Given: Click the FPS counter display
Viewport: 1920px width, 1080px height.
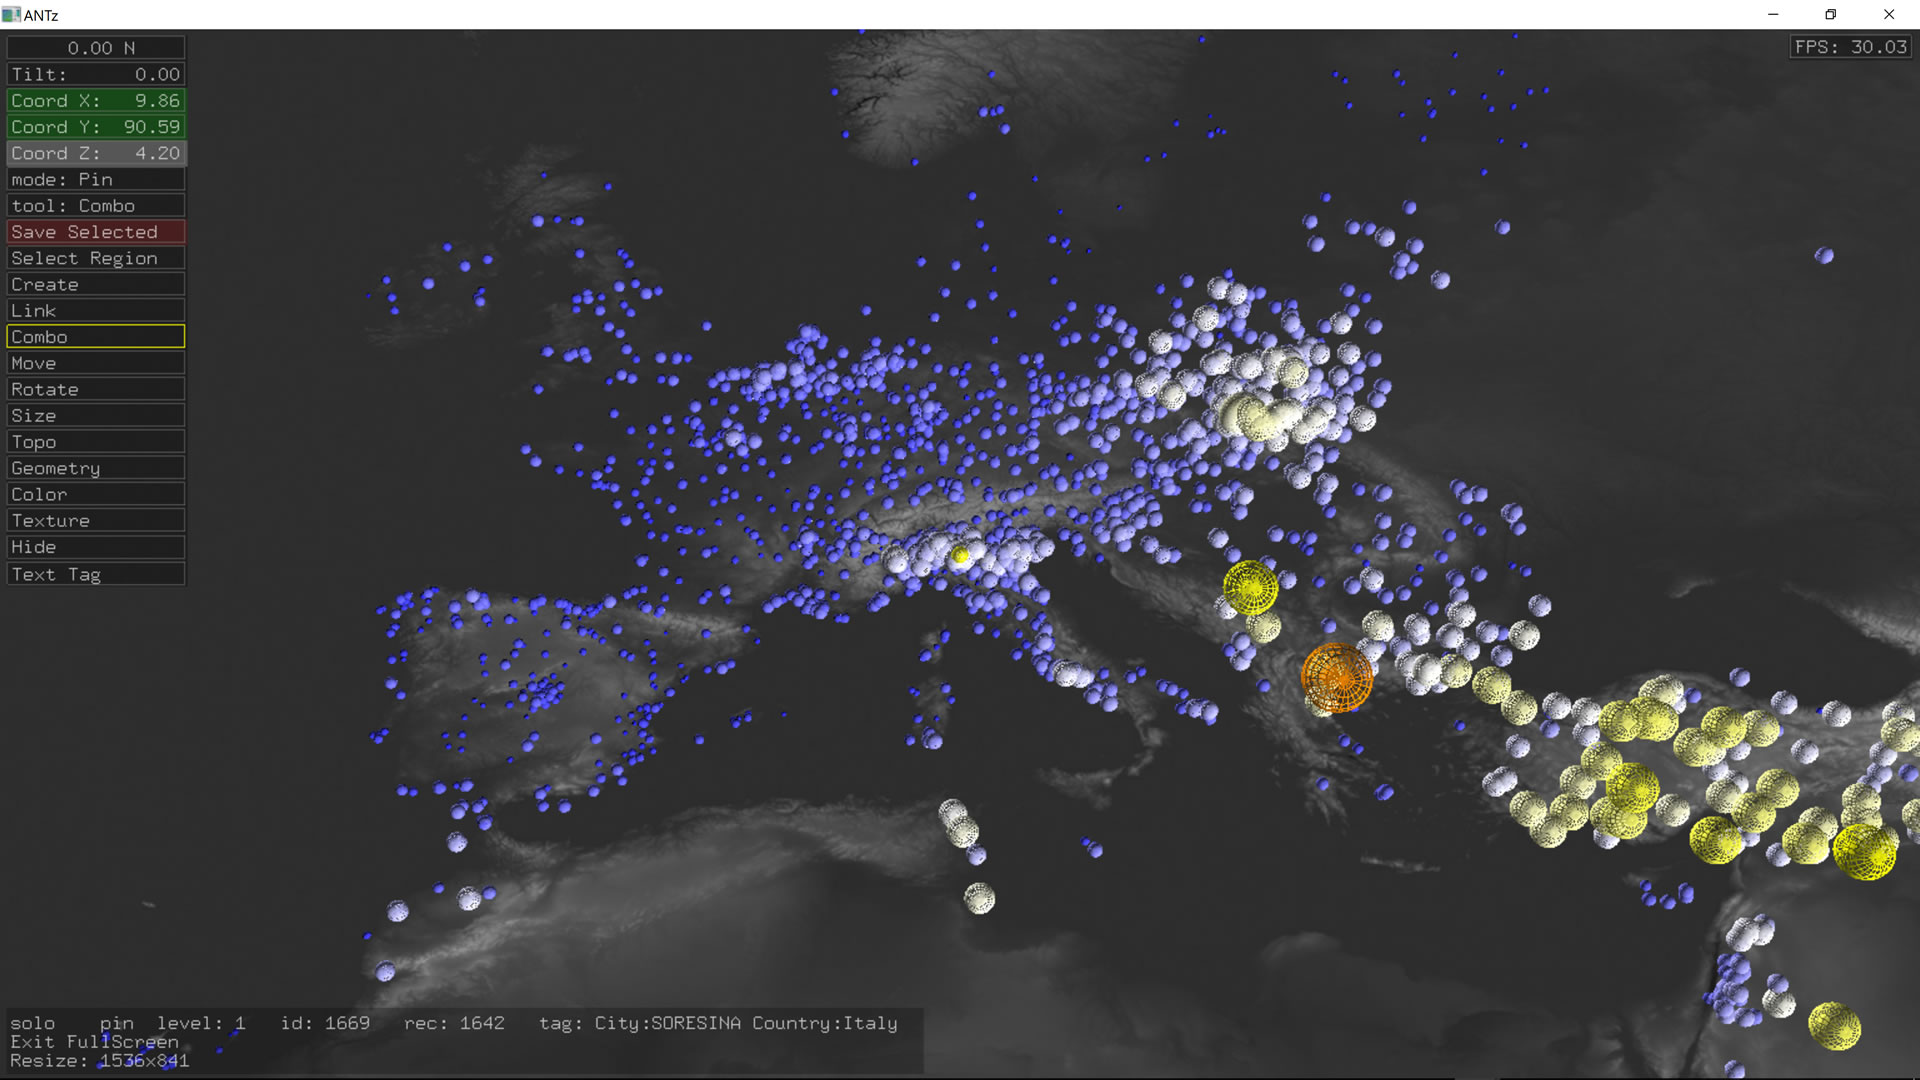Looking at the screenshot, I should click(x=1850, y=47).
